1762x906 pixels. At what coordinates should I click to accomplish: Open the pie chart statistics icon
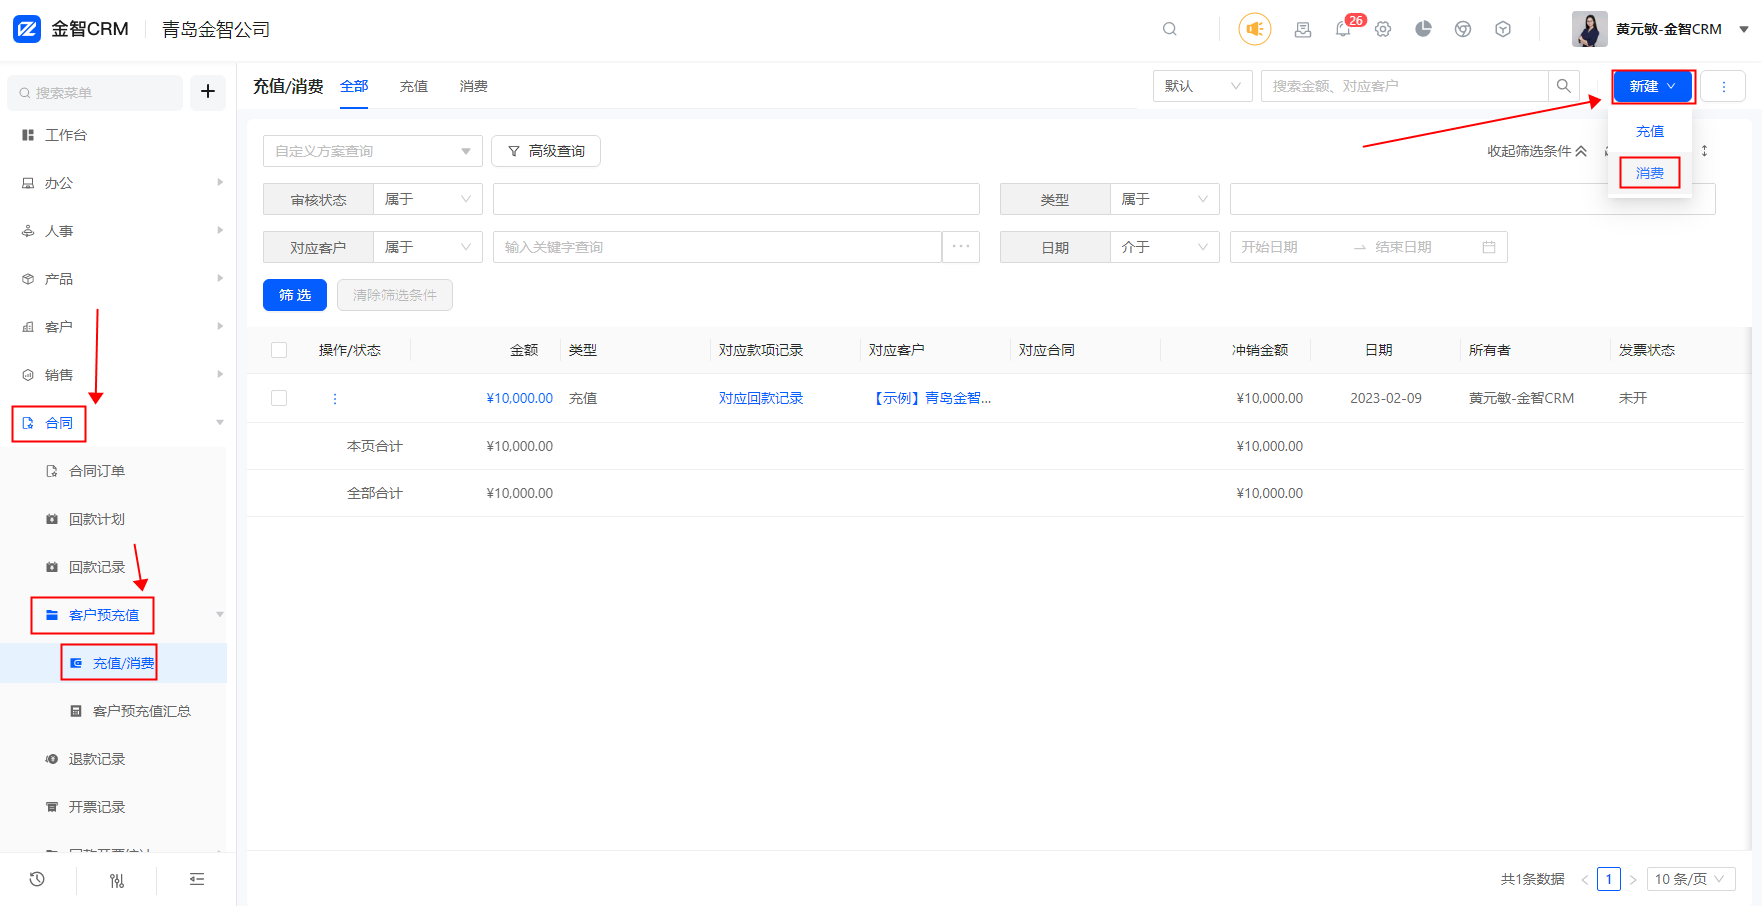coord(1423,29)
